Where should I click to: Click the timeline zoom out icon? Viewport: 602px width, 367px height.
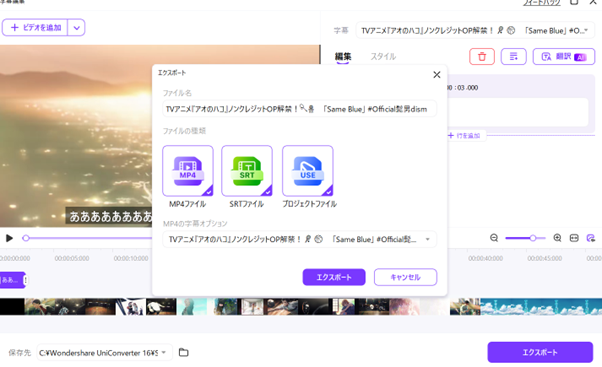tap(494, 238)
